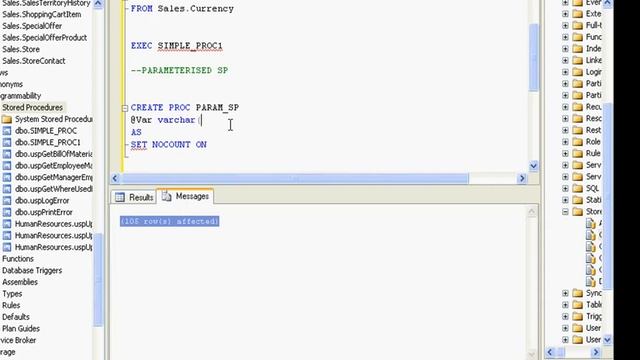Click the dbo.SIMPLE_PROC1 stored procedure icon
This screenshot has width=640, height=360.
tap(7, 142)
